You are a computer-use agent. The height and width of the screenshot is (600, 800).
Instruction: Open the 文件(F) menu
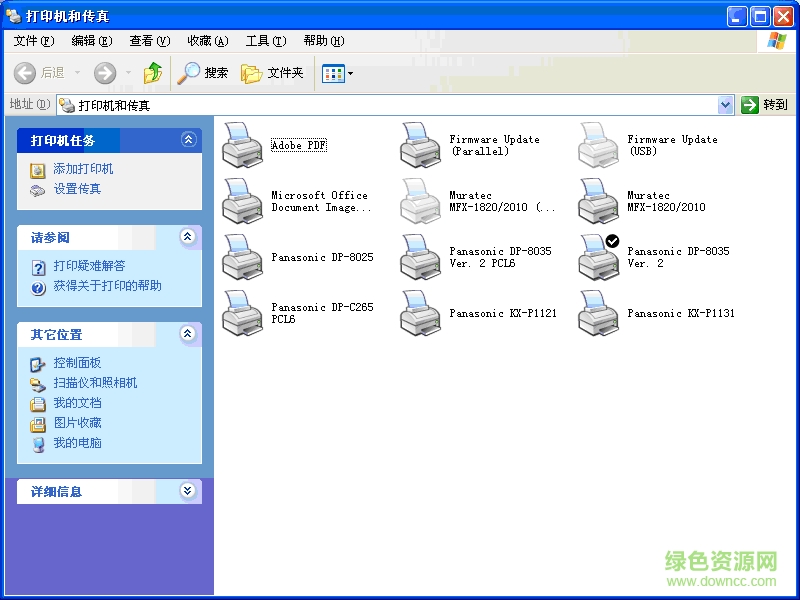point(33,41)
